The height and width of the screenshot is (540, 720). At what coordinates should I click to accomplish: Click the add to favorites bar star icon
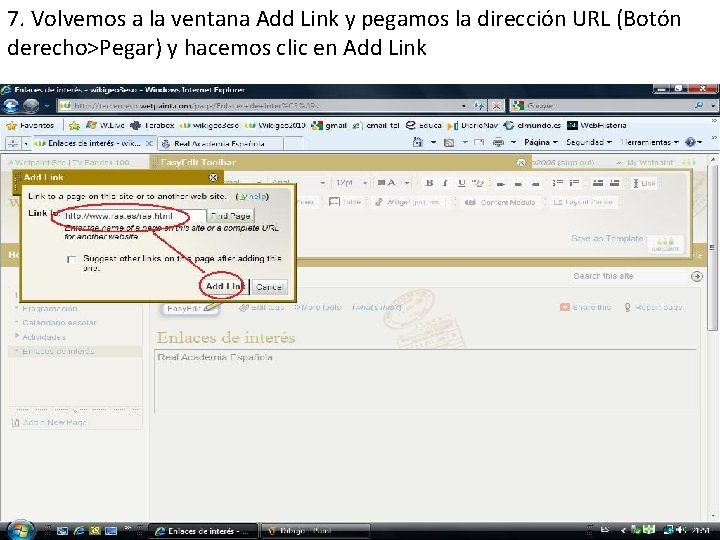[x=74, y=125]
